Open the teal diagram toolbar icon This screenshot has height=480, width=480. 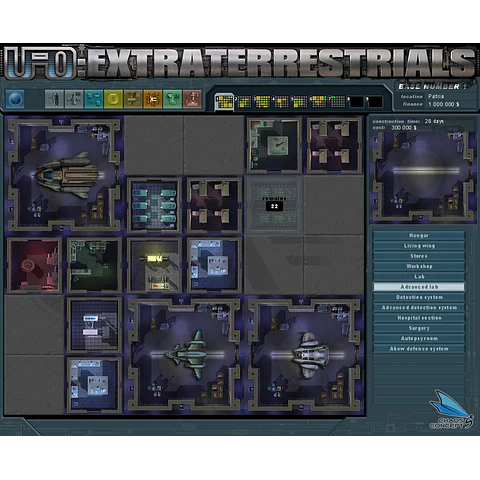pos(94,99)
